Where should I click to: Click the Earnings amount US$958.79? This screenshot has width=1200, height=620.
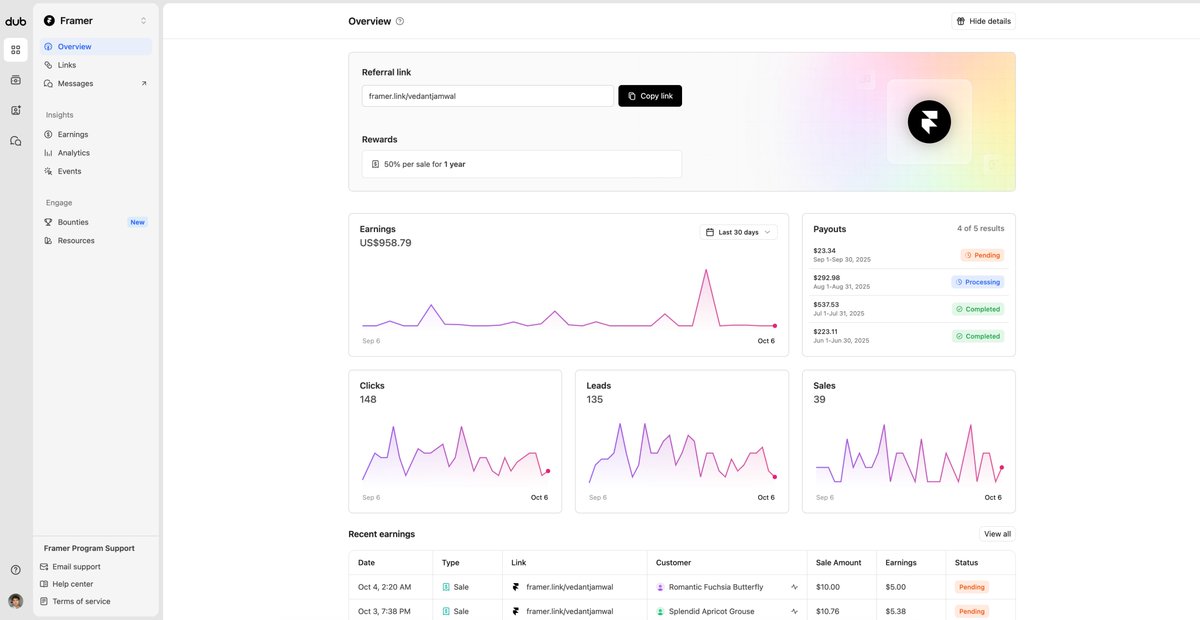(385, 243)
